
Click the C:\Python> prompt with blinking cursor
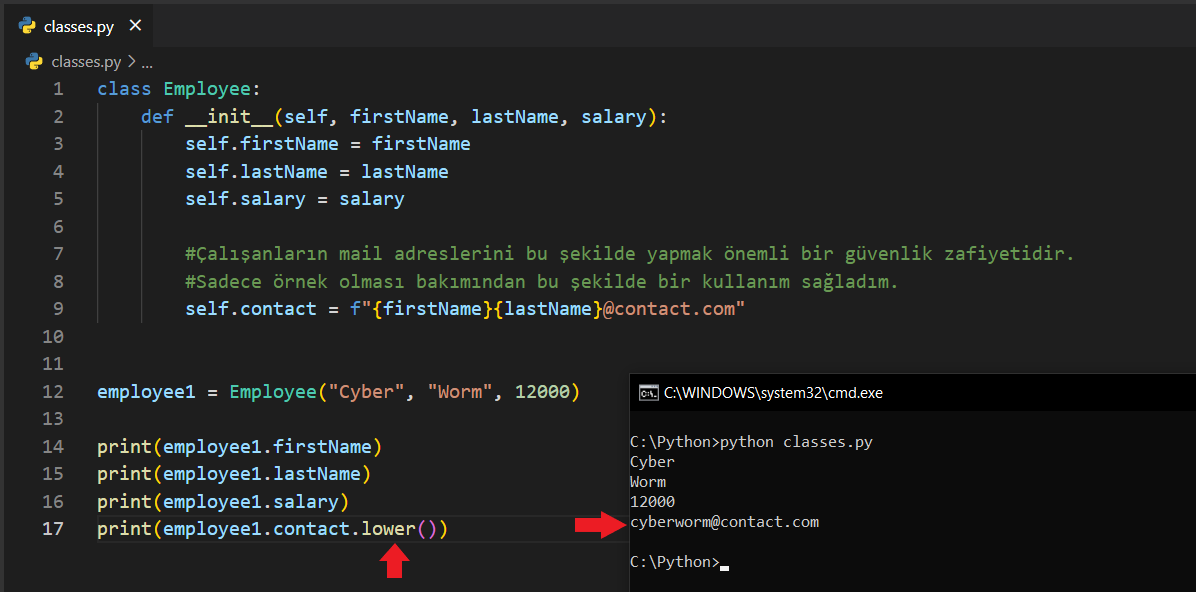click(674, 562)
